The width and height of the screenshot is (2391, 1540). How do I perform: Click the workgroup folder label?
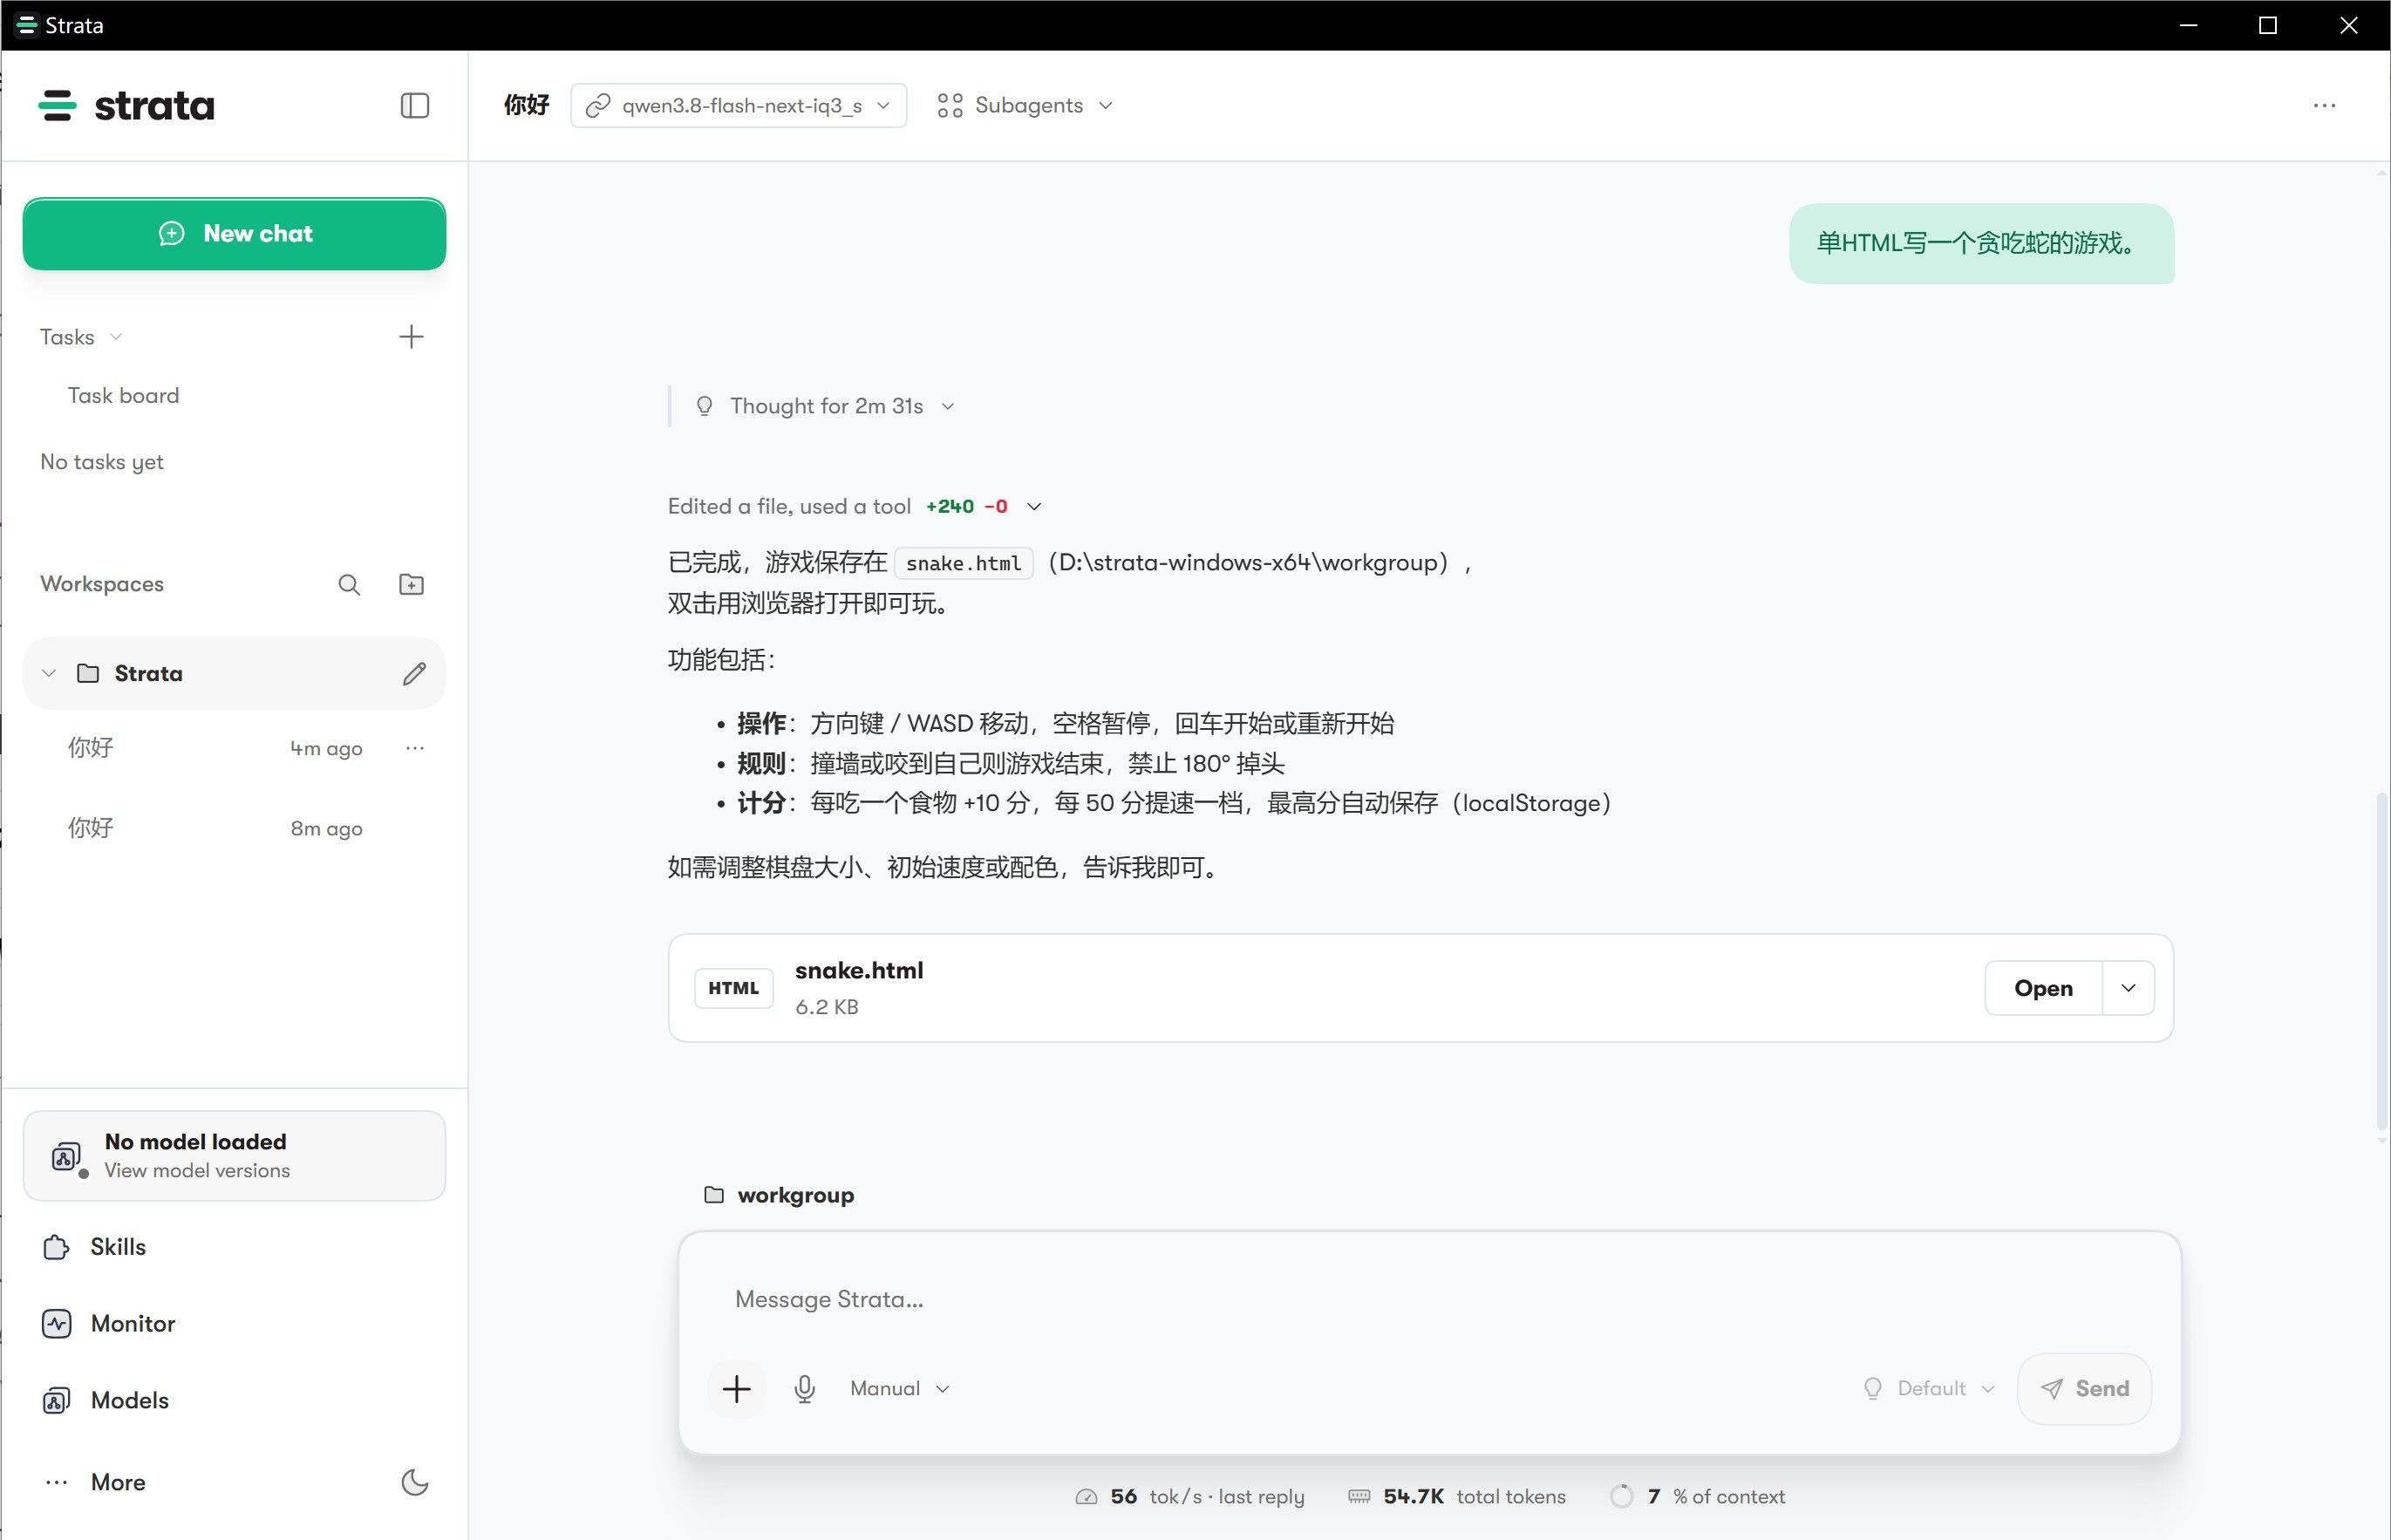[779, 1195]
